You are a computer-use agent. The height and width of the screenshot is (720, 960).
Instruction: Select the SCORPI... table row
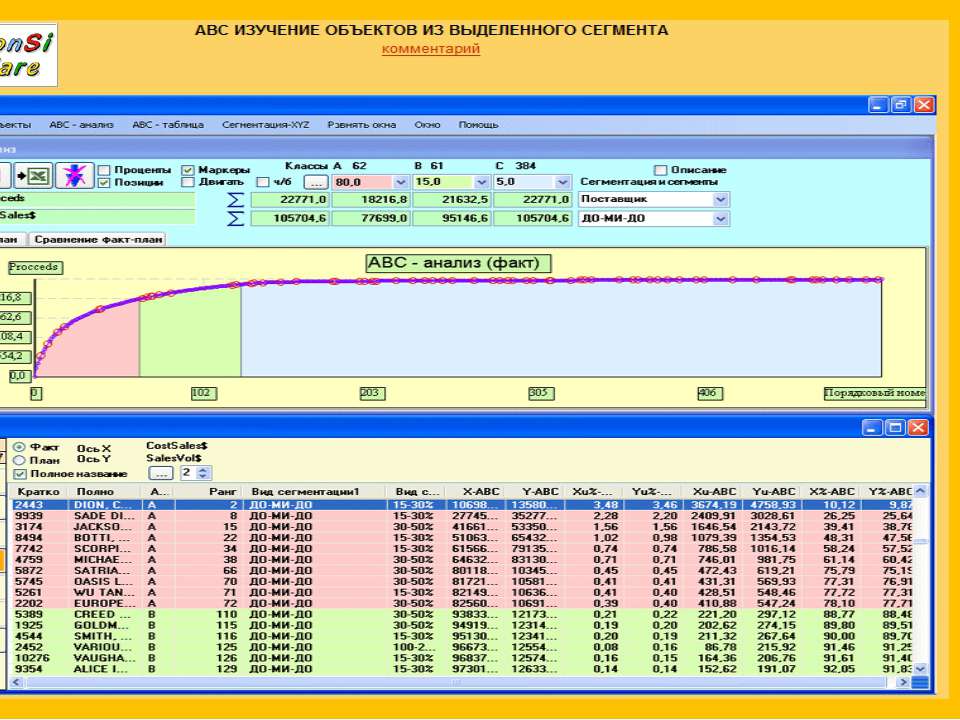pos(462,549)
